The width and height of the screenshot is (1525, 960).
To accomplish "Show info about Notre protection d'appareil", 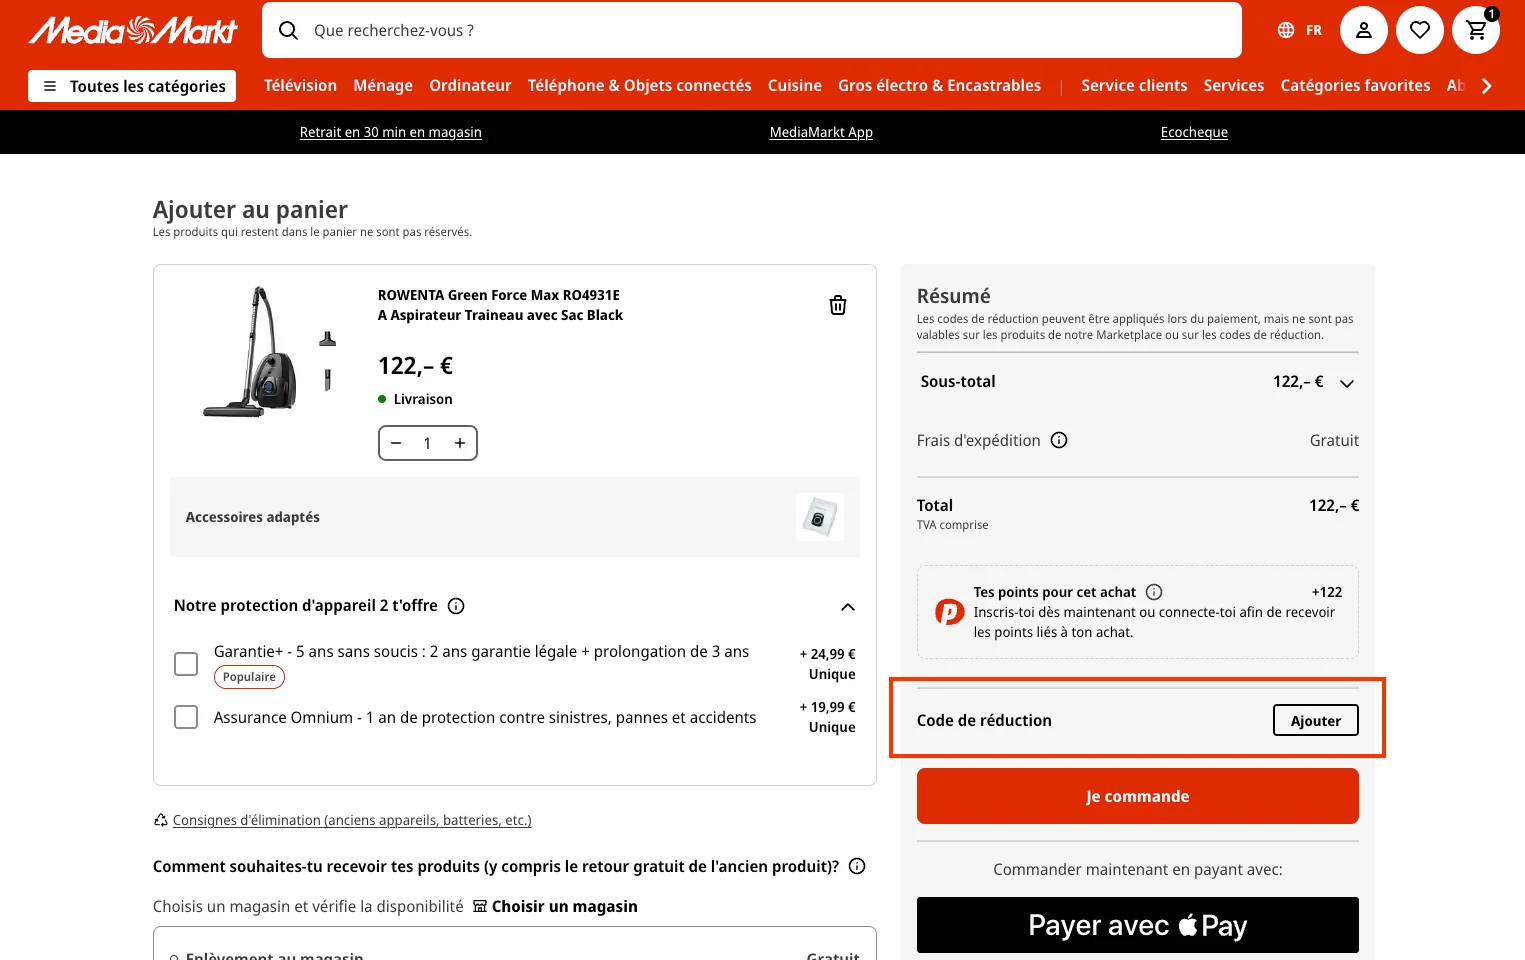I will pyautogui.click(x=456, y=606).
